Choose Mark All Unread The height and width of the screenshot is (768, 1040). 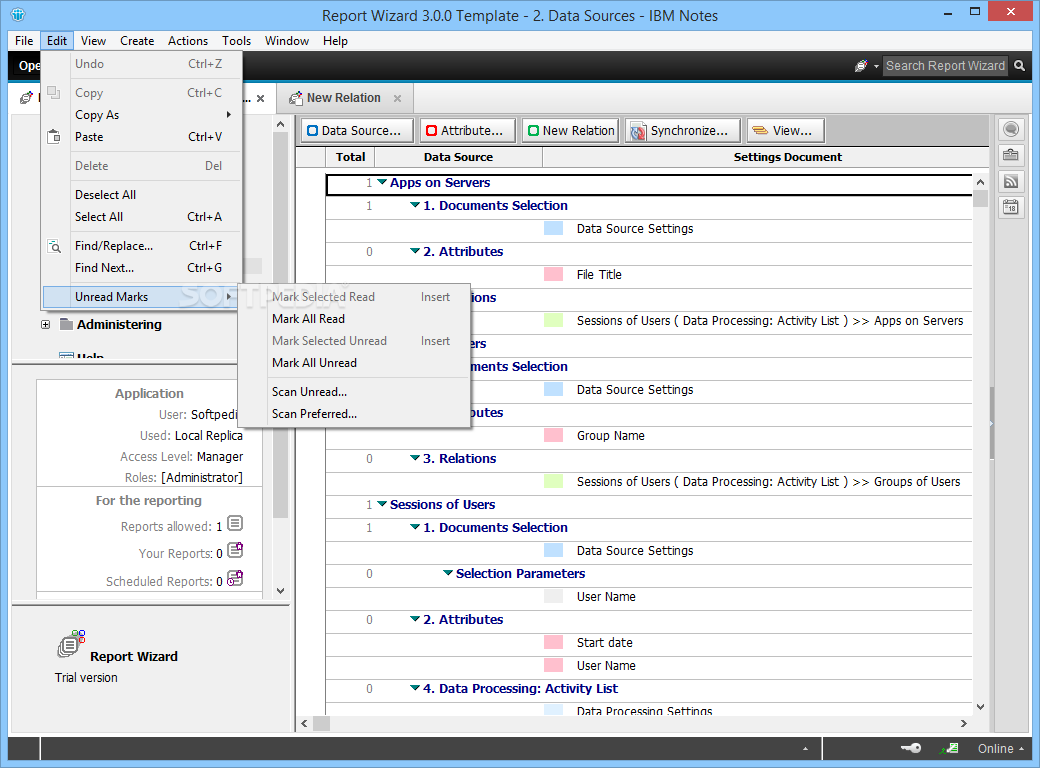pyautogui.click(x=354, y=363)
